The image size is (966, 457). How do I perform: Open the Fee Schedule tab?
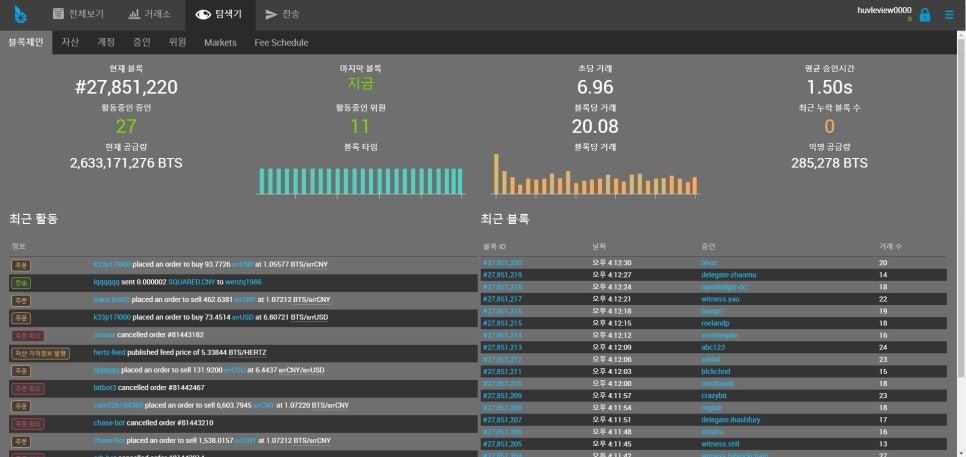pos(281,43)
